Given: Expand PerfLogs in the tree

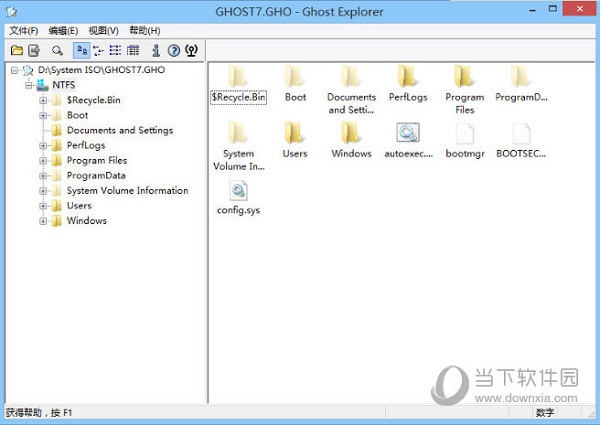Looking at the screenshot, I should click(x=43, y=145).
